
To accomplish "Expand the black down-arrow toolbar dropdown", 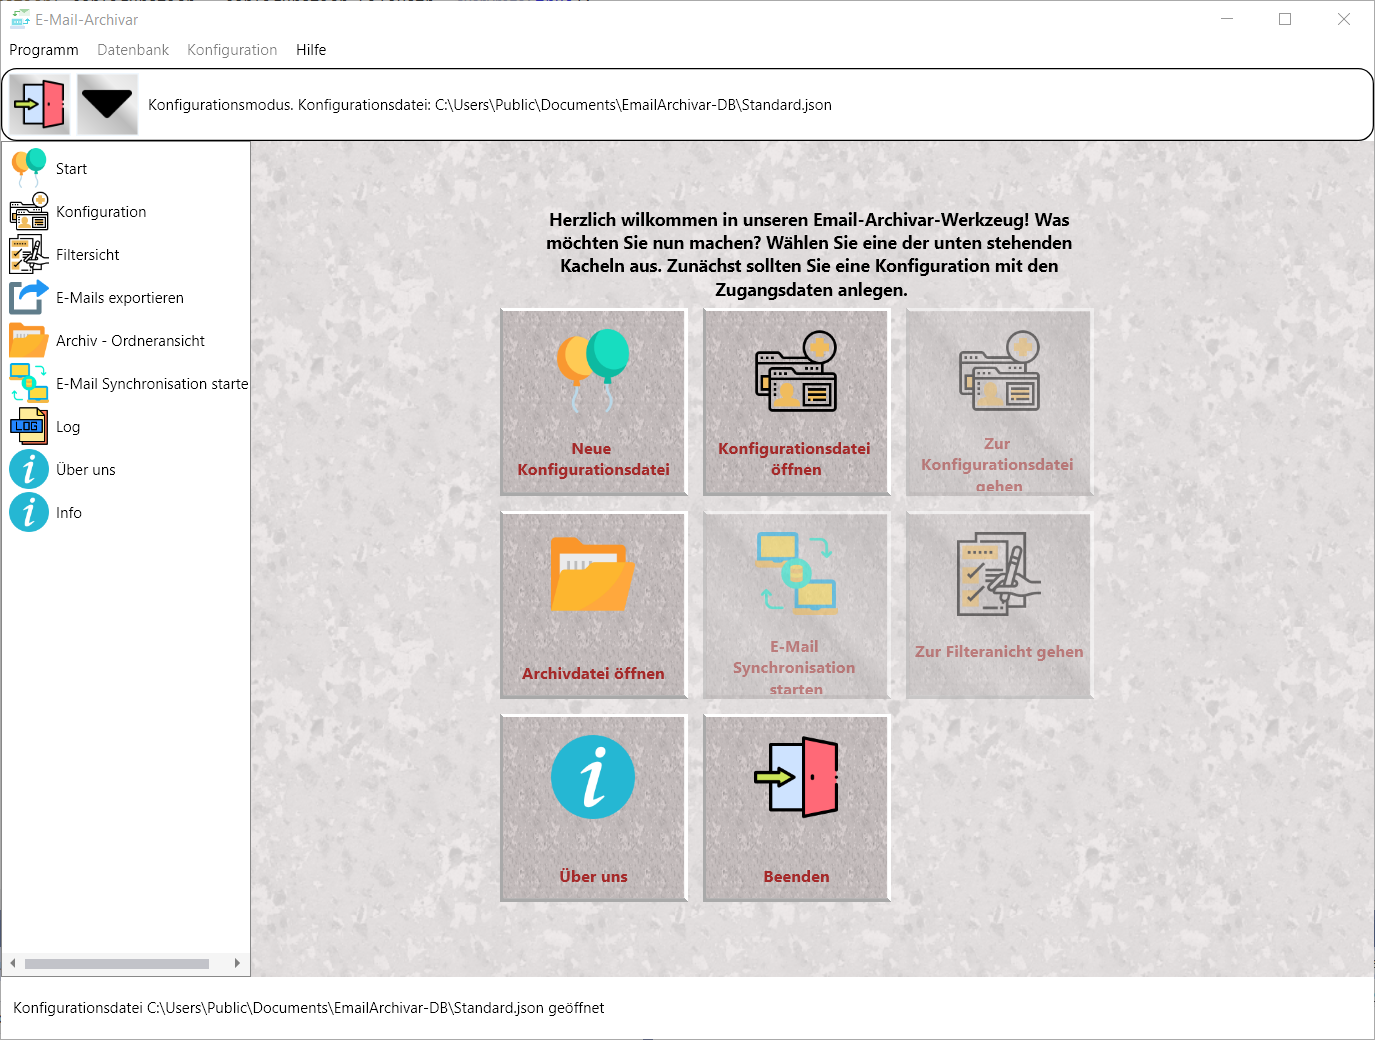I will [107, 105].
